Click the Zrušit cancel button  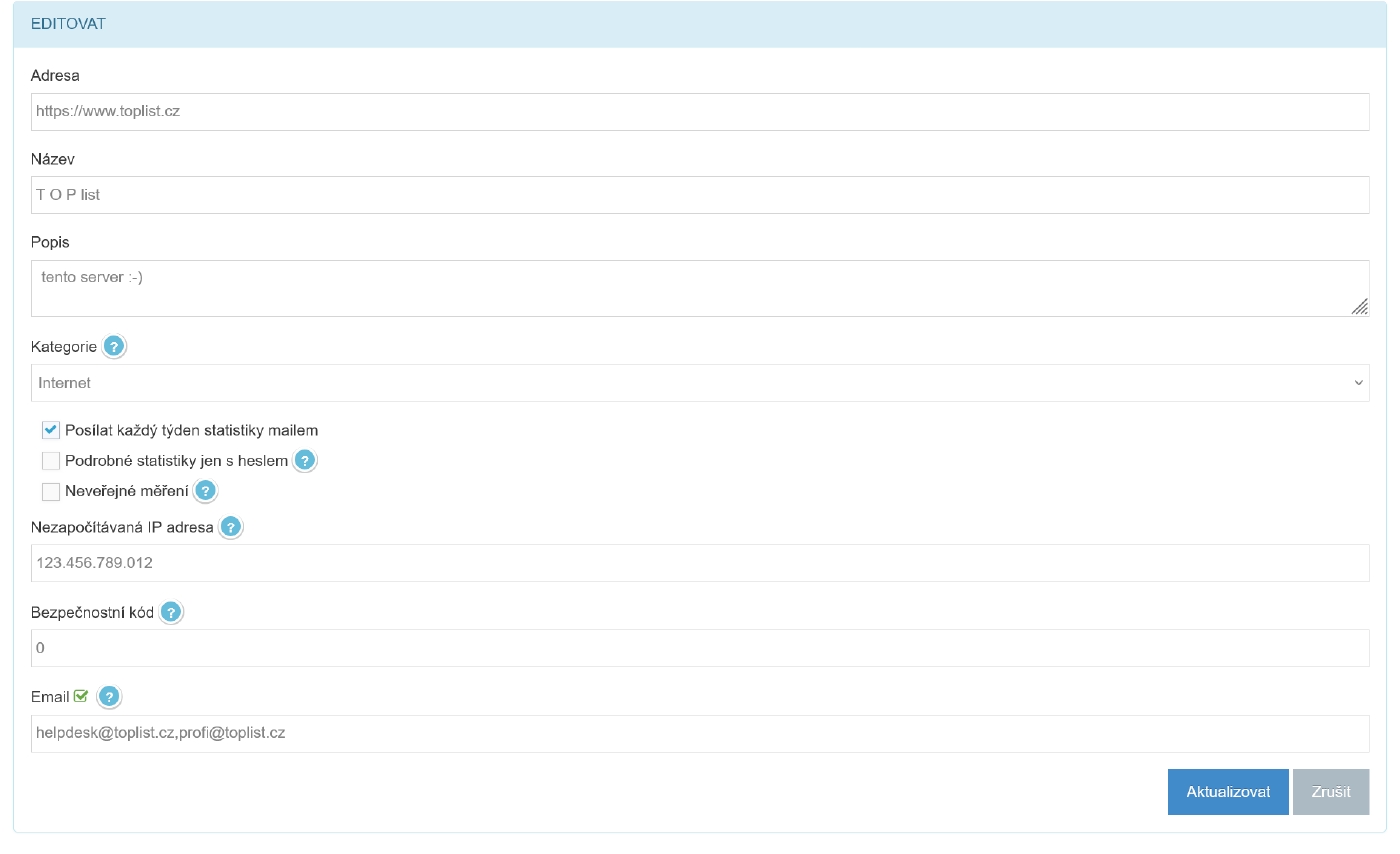pyautogui.click(x=1330, y=792)
